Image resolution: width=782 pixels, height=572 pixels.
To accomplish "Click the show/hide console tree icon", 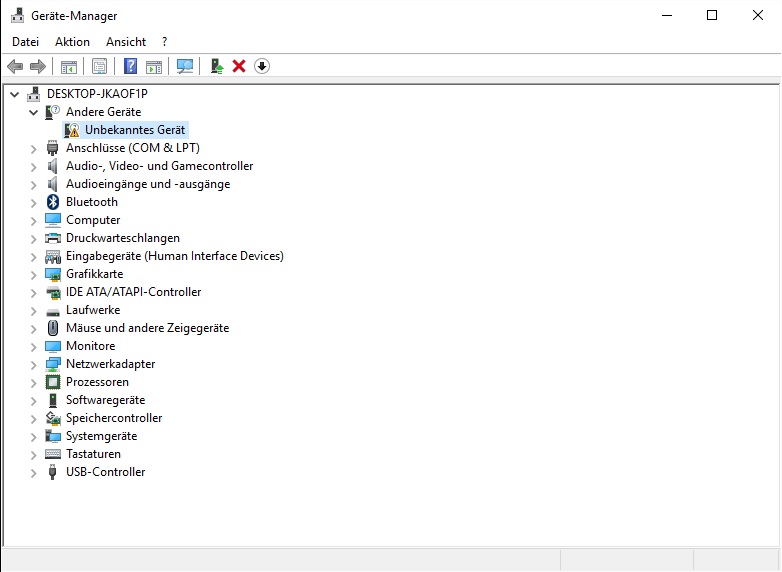I will pyautogui.click(x=69, y=66).
